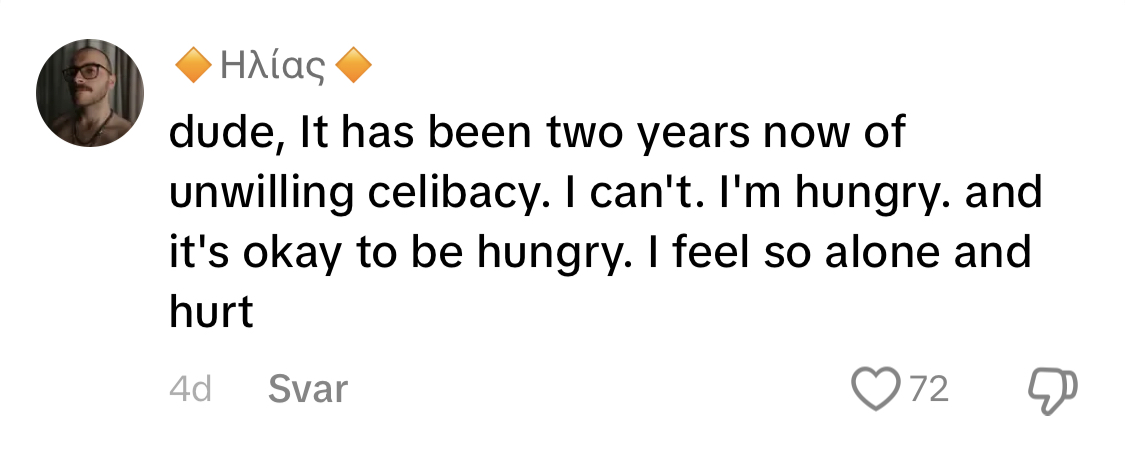The image size is (1125, 450).
Task: Like the comment with the heart icon
Action: [x=874, y=389]
